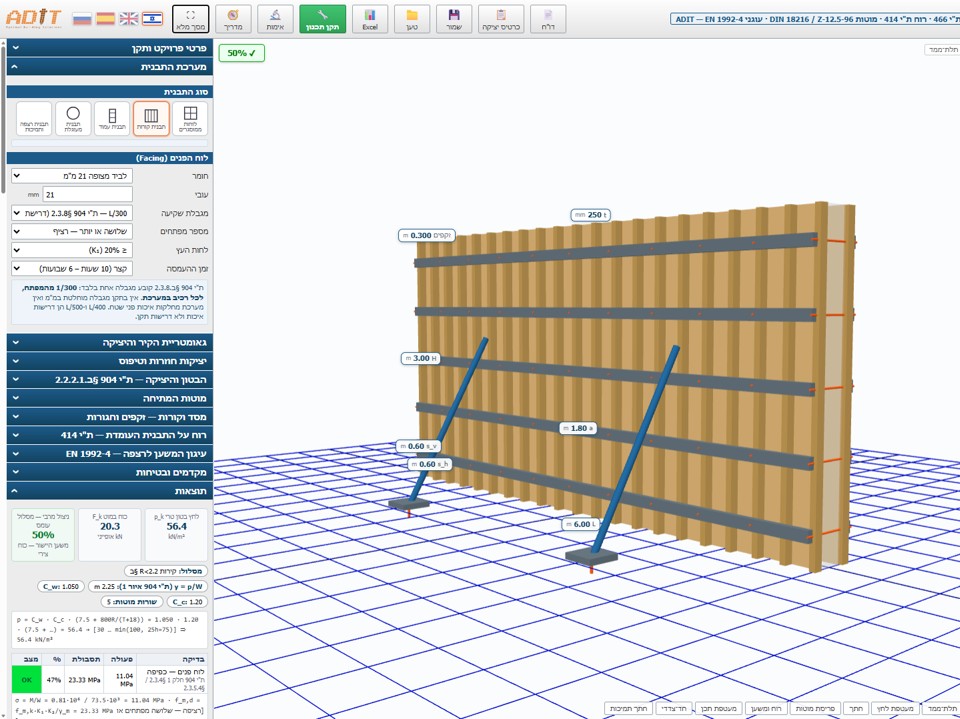Viewport: 960px width, 719px height.
Task: Click the C_c: 1.20 chip
Action: [187, 601]
